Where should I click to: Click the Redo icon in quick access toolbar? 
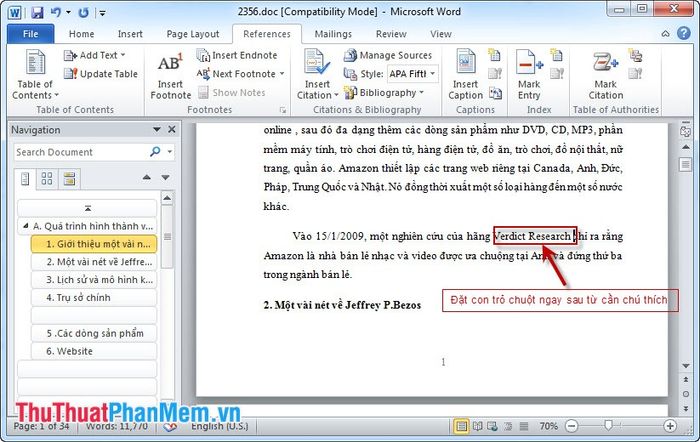[83, 12]
